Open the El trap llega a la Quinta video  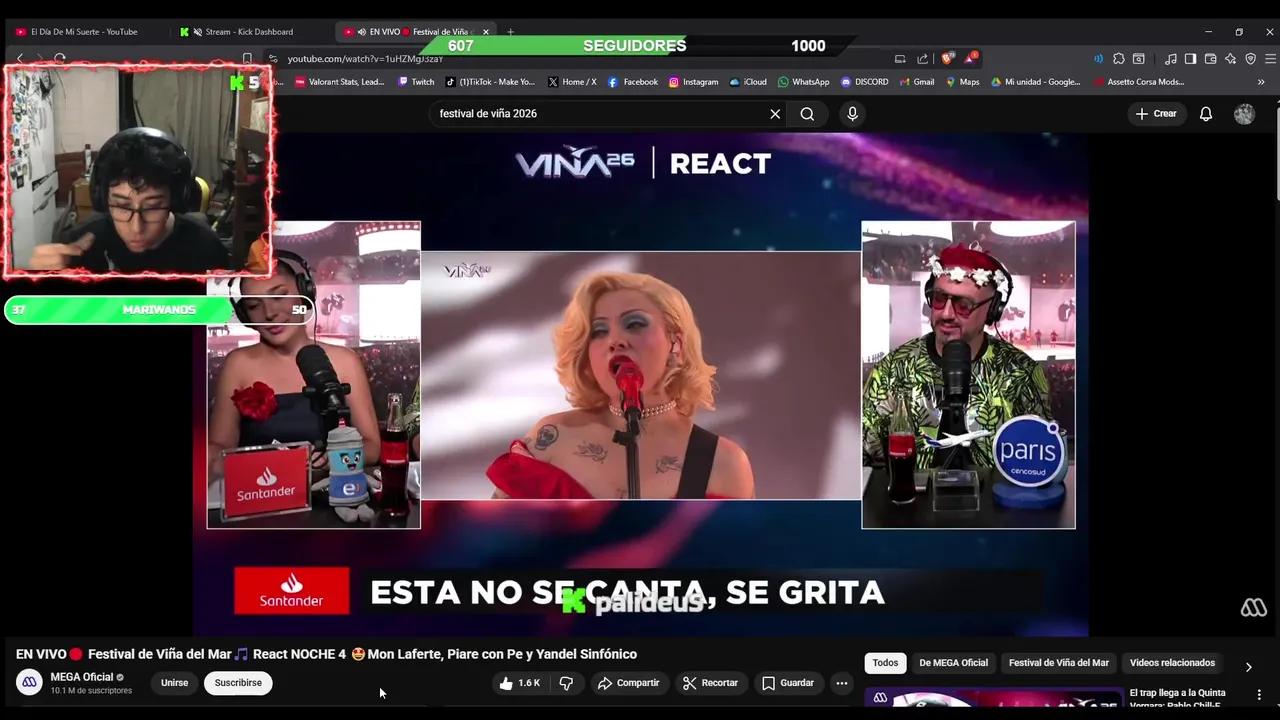[x=1177, y=699]
